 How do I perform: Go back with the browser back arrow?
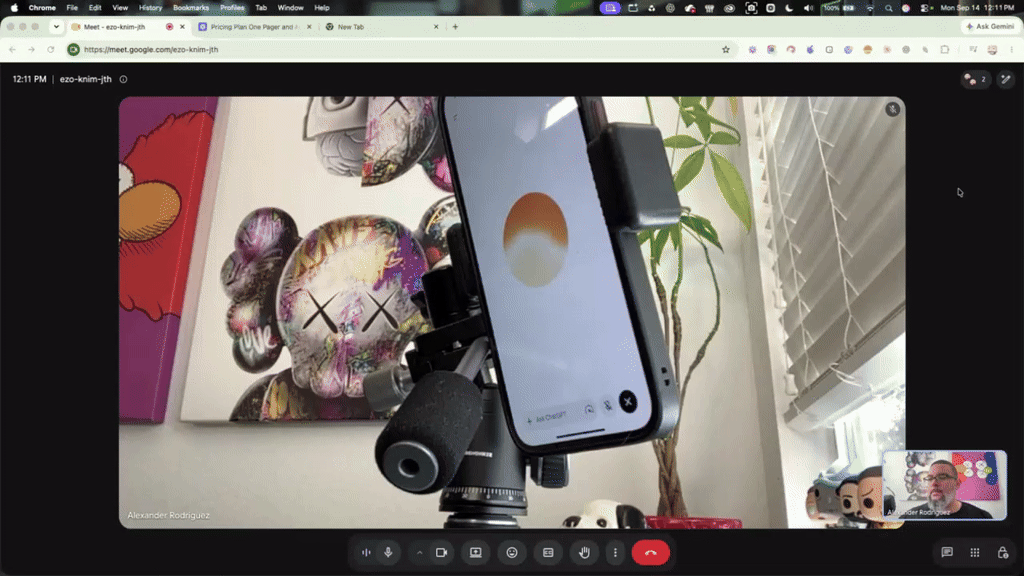click(x=12, y=50)
